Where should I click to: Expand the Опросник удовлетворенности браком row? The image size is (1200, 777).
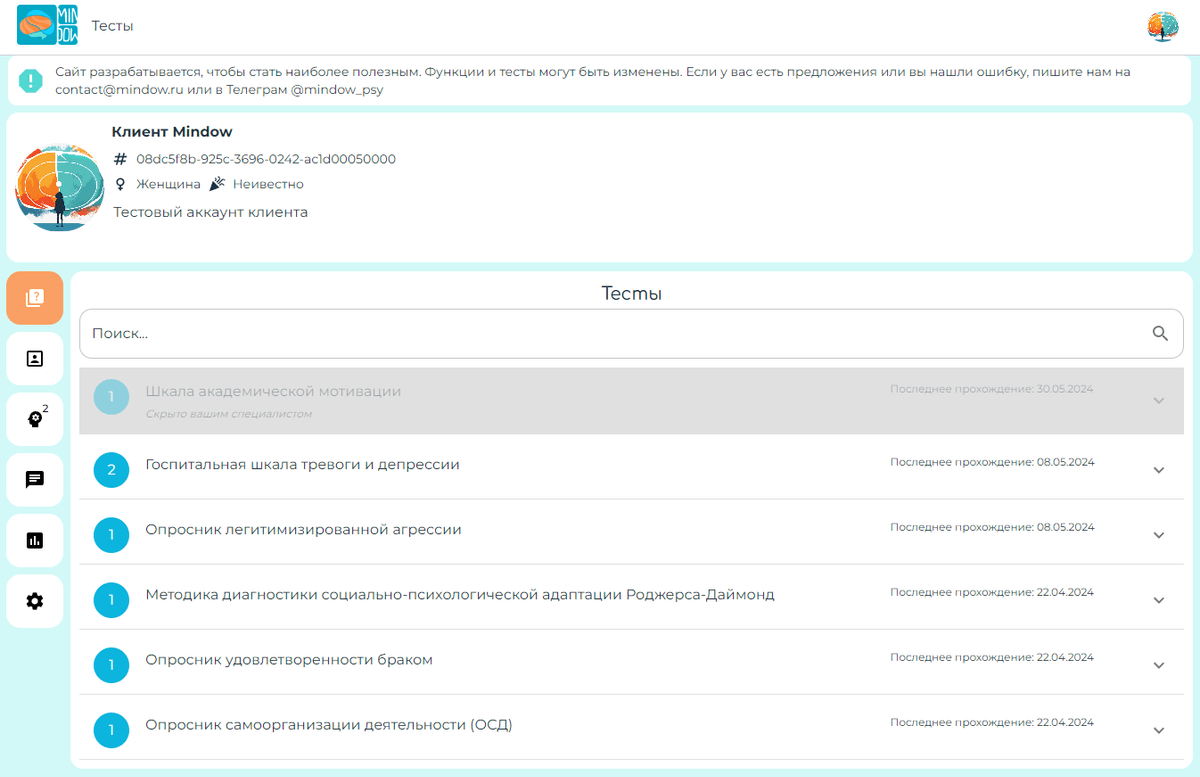(x=1159, y=665)
